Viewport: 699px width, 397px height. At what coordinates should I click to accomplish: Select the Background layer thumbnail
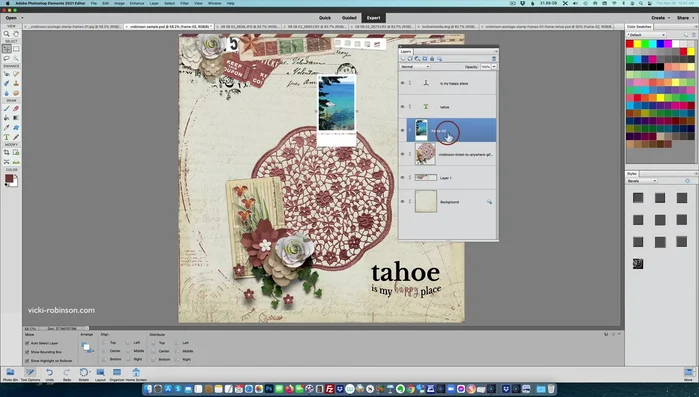click(426, 201)
